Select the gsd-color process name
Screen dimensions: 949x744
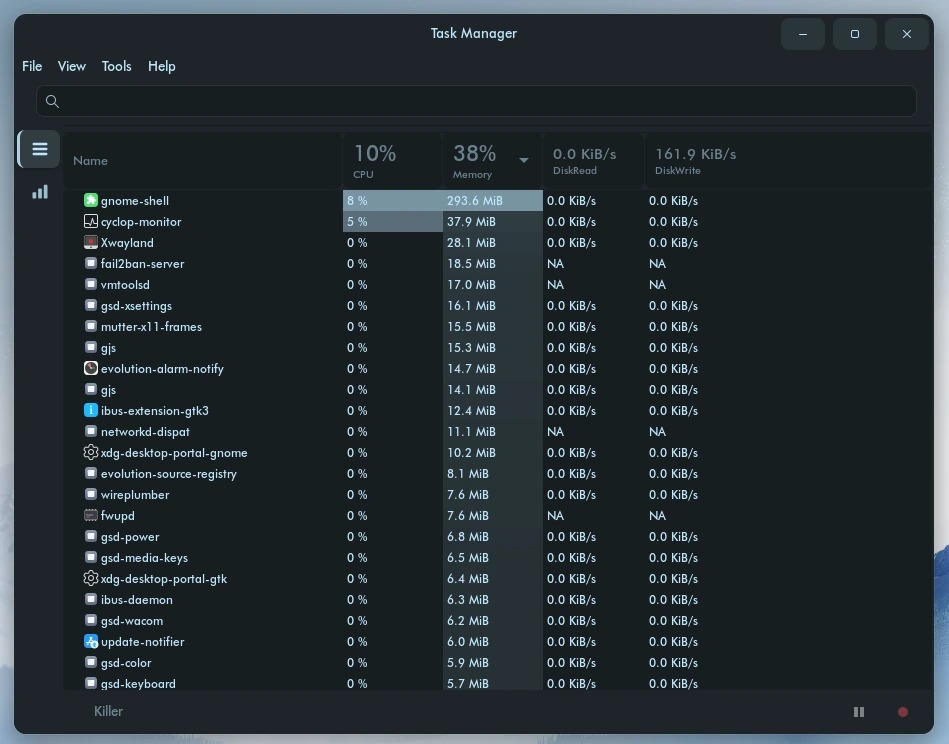(x=126, y=663)
